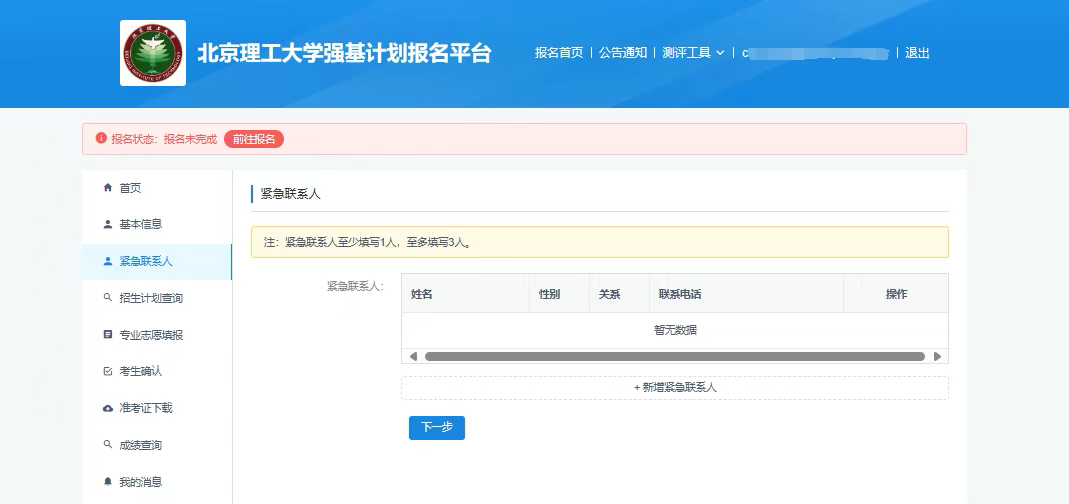Click the table scrollbar right arrow
Viewport: 1069px width, 504px height.
coord(937,357)
